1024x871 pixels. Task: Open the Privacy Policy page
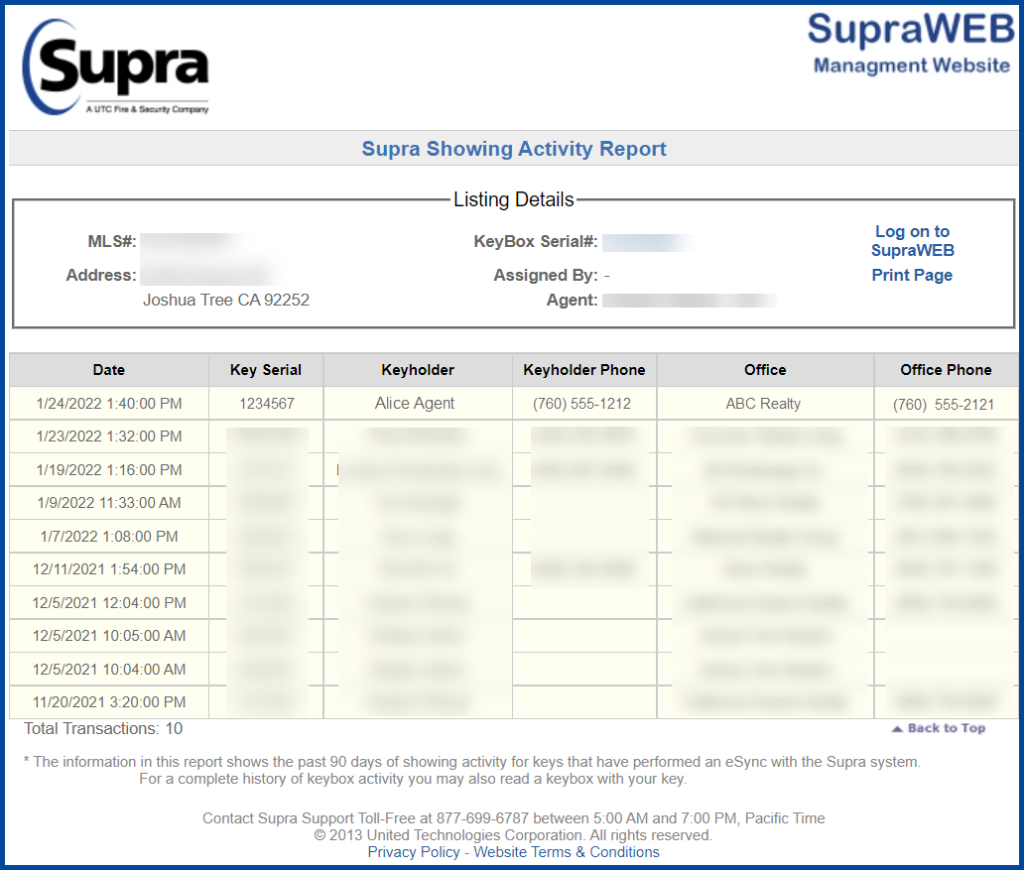[413, 852]
